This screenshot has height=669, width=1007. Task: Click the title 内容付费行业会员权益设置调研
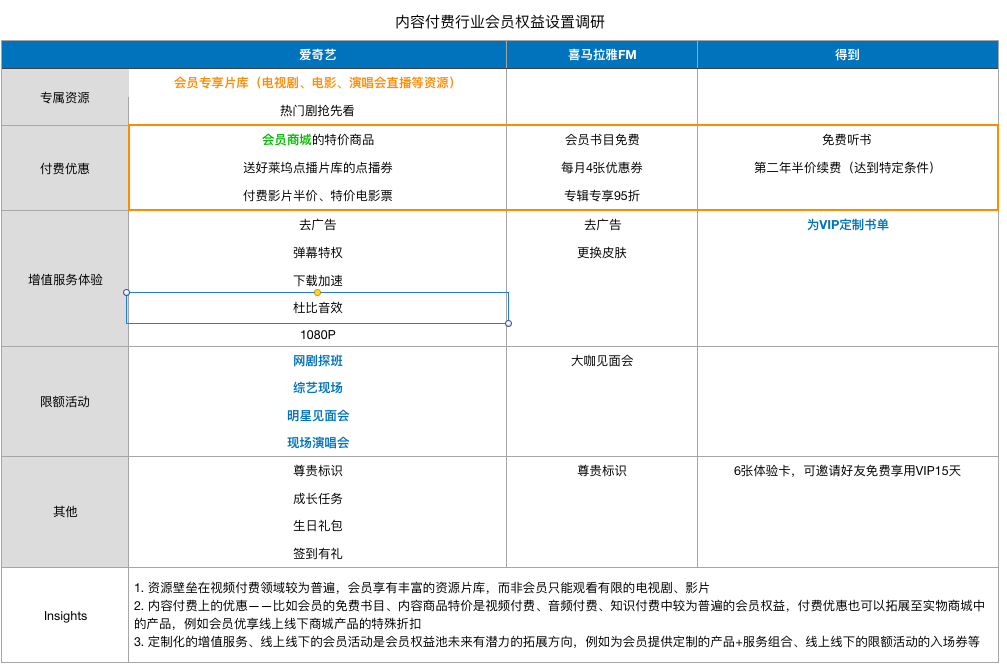(x=500, y=21)
